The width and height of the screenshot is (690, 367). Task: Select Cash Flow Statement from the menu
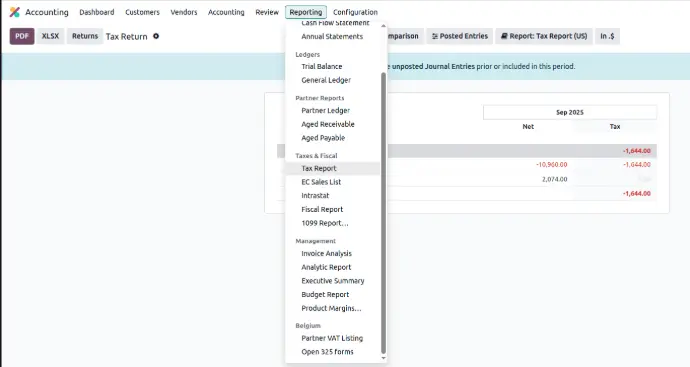[335, 23]
